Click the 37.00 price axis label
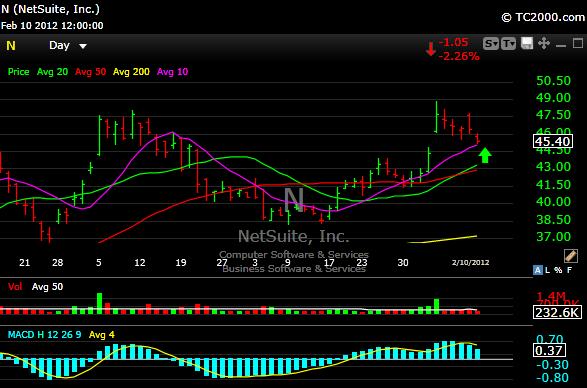The width and height of the screenshot is (587, 388). pyautogui.click(x=553, y=237)
